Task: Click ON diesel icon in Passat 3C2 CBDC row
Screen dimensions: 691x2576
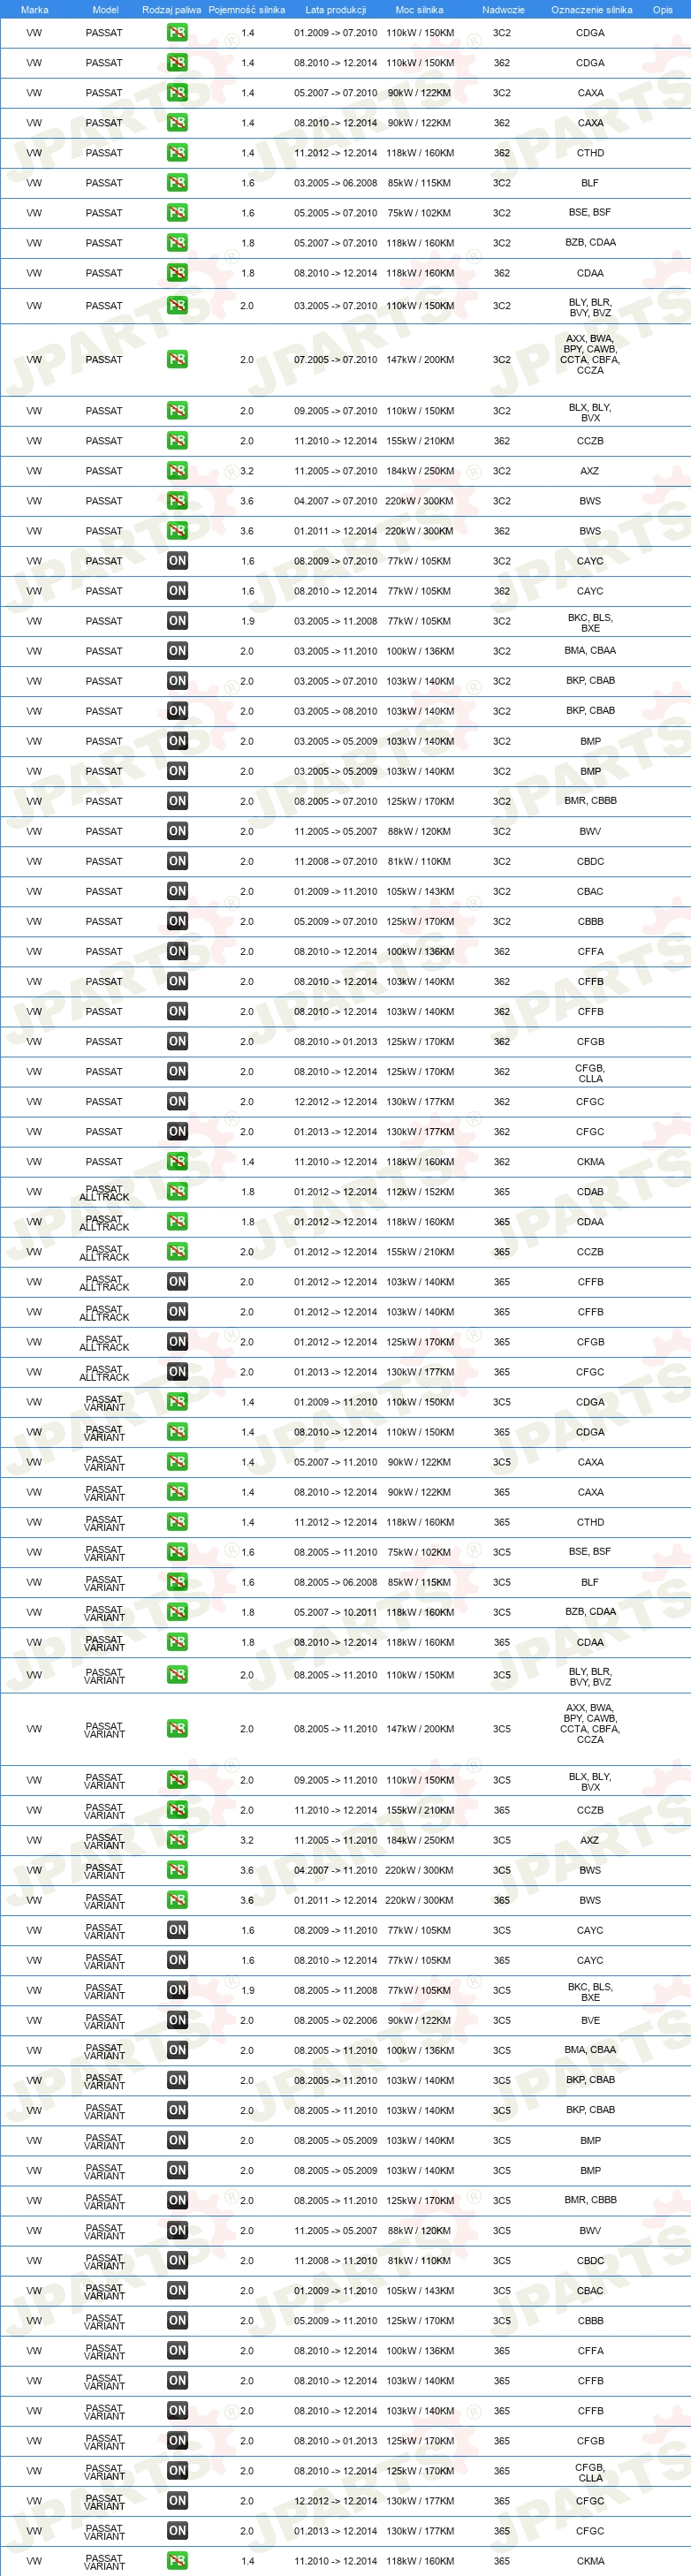Action: point(177,861)
